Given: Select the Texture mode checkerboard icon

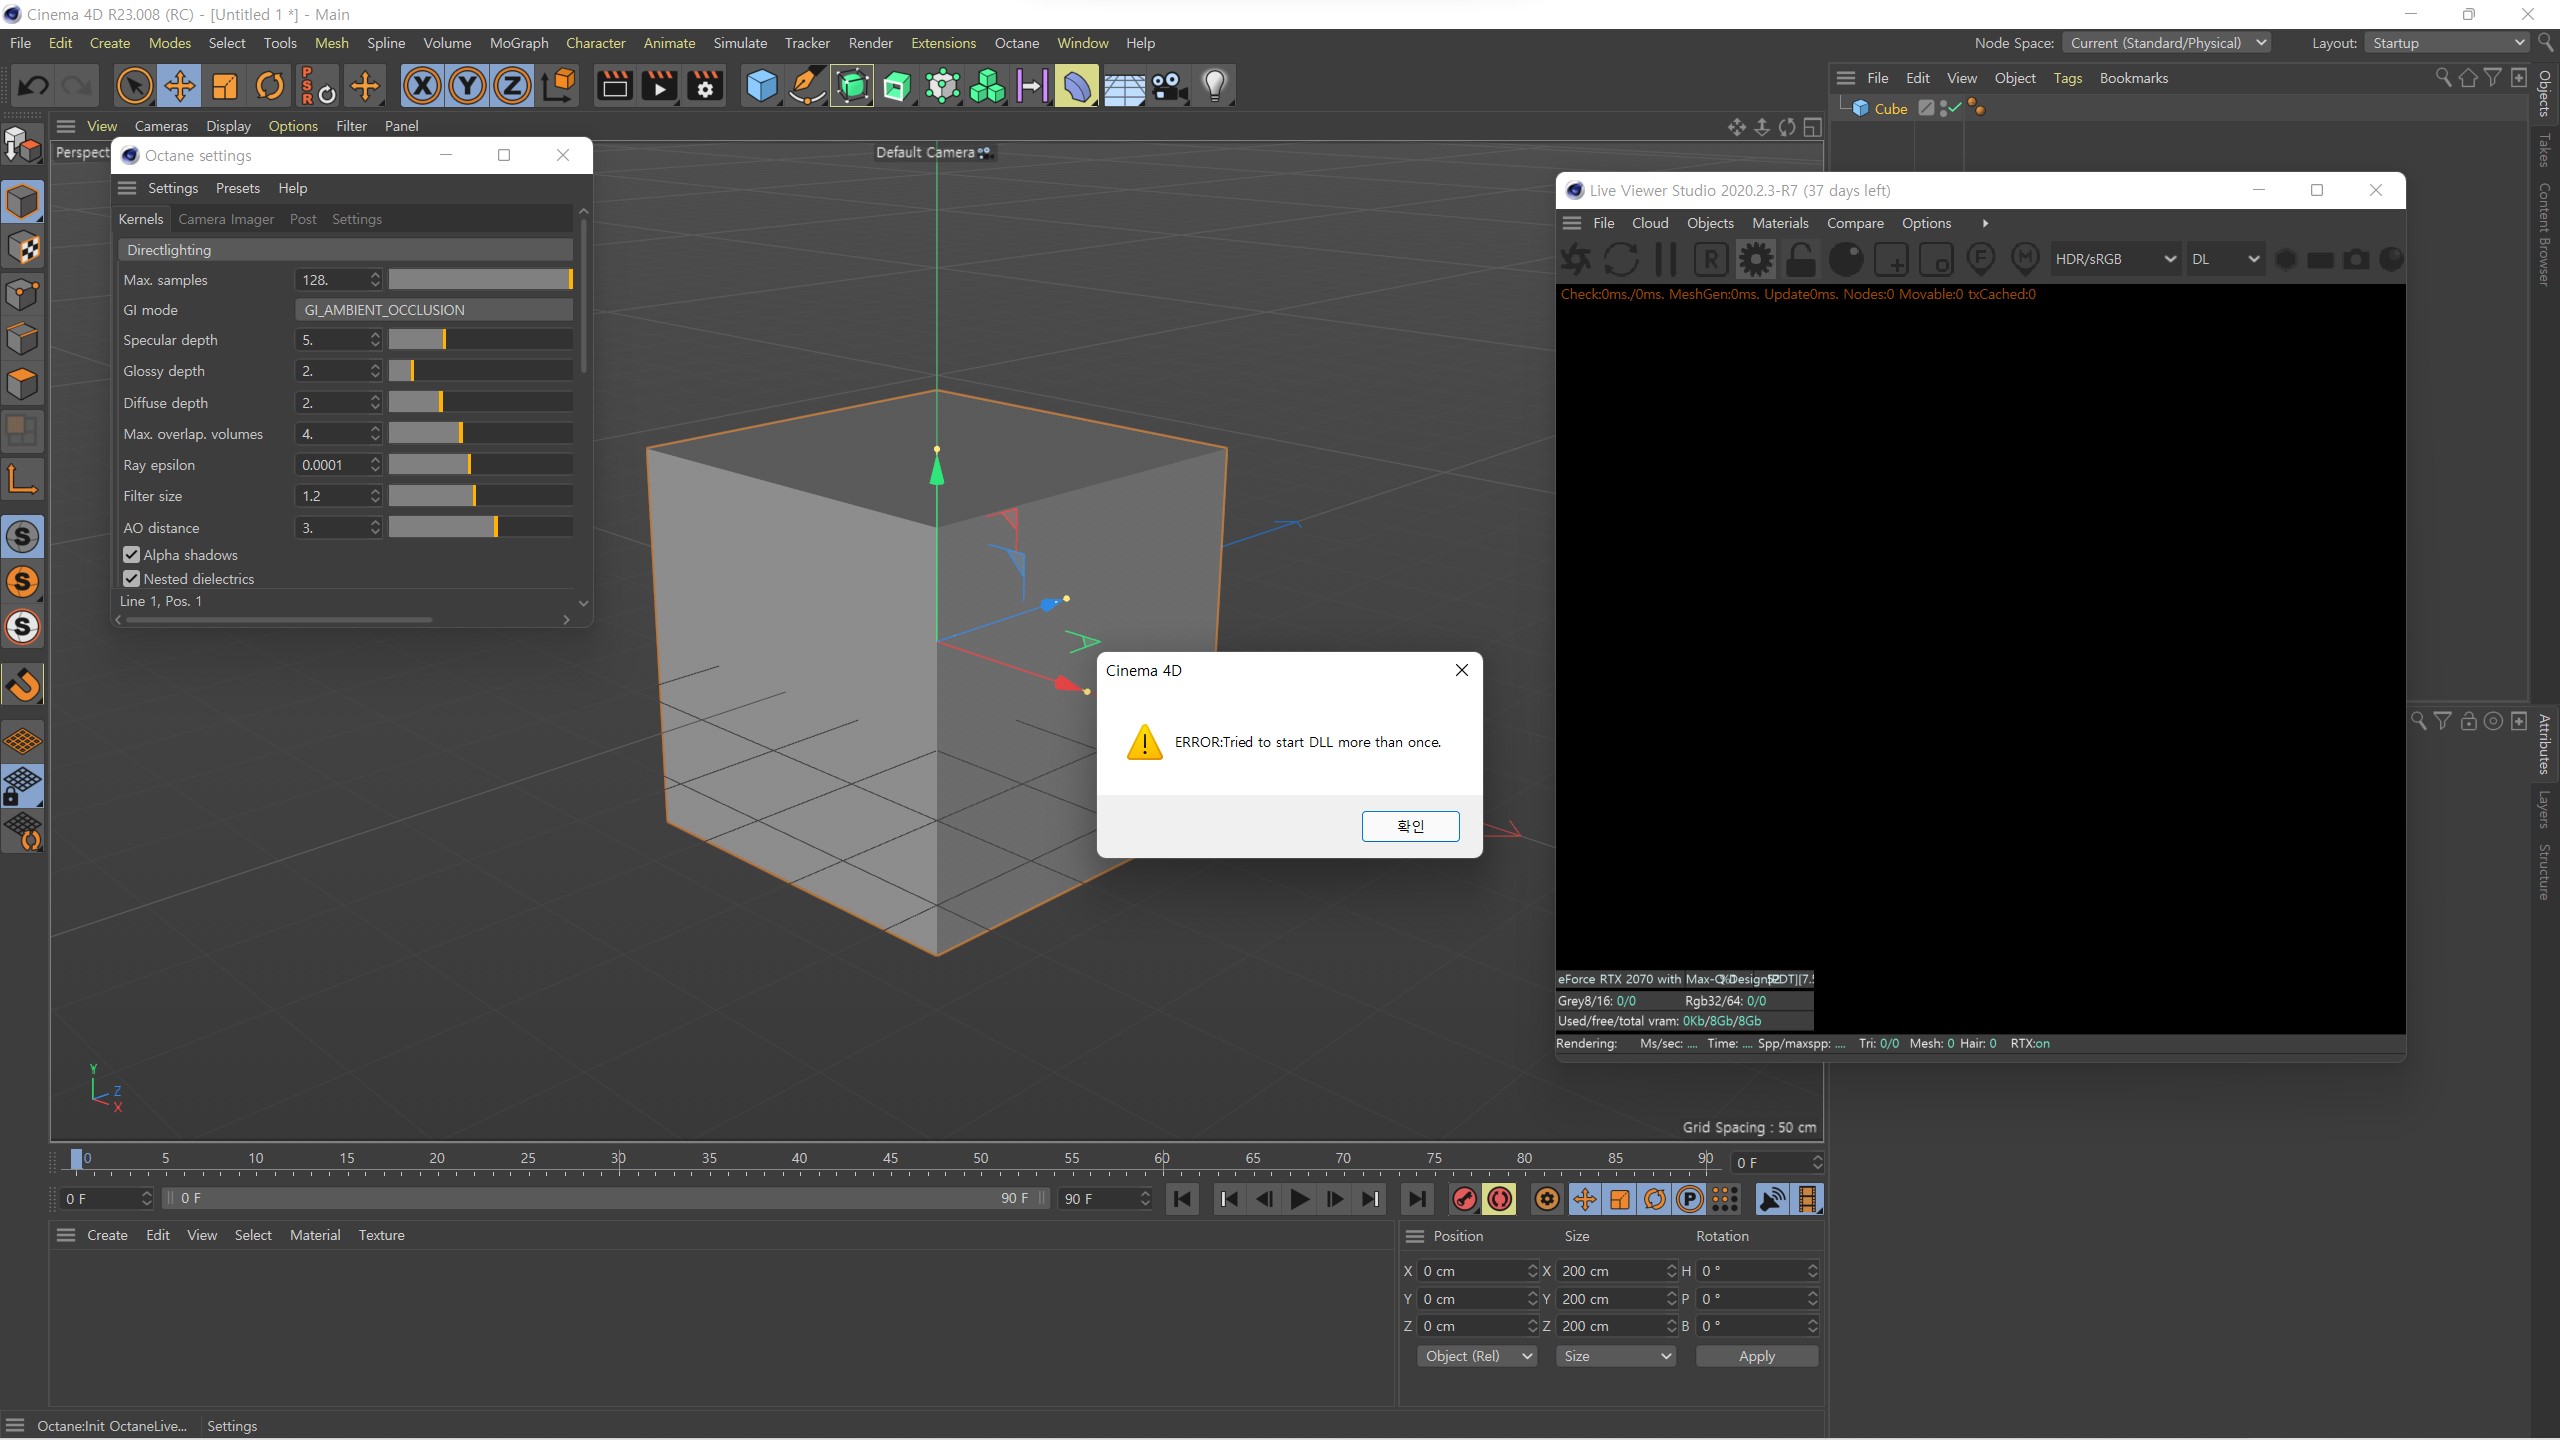Looking at the screenshot, I should tap(22, 247).
